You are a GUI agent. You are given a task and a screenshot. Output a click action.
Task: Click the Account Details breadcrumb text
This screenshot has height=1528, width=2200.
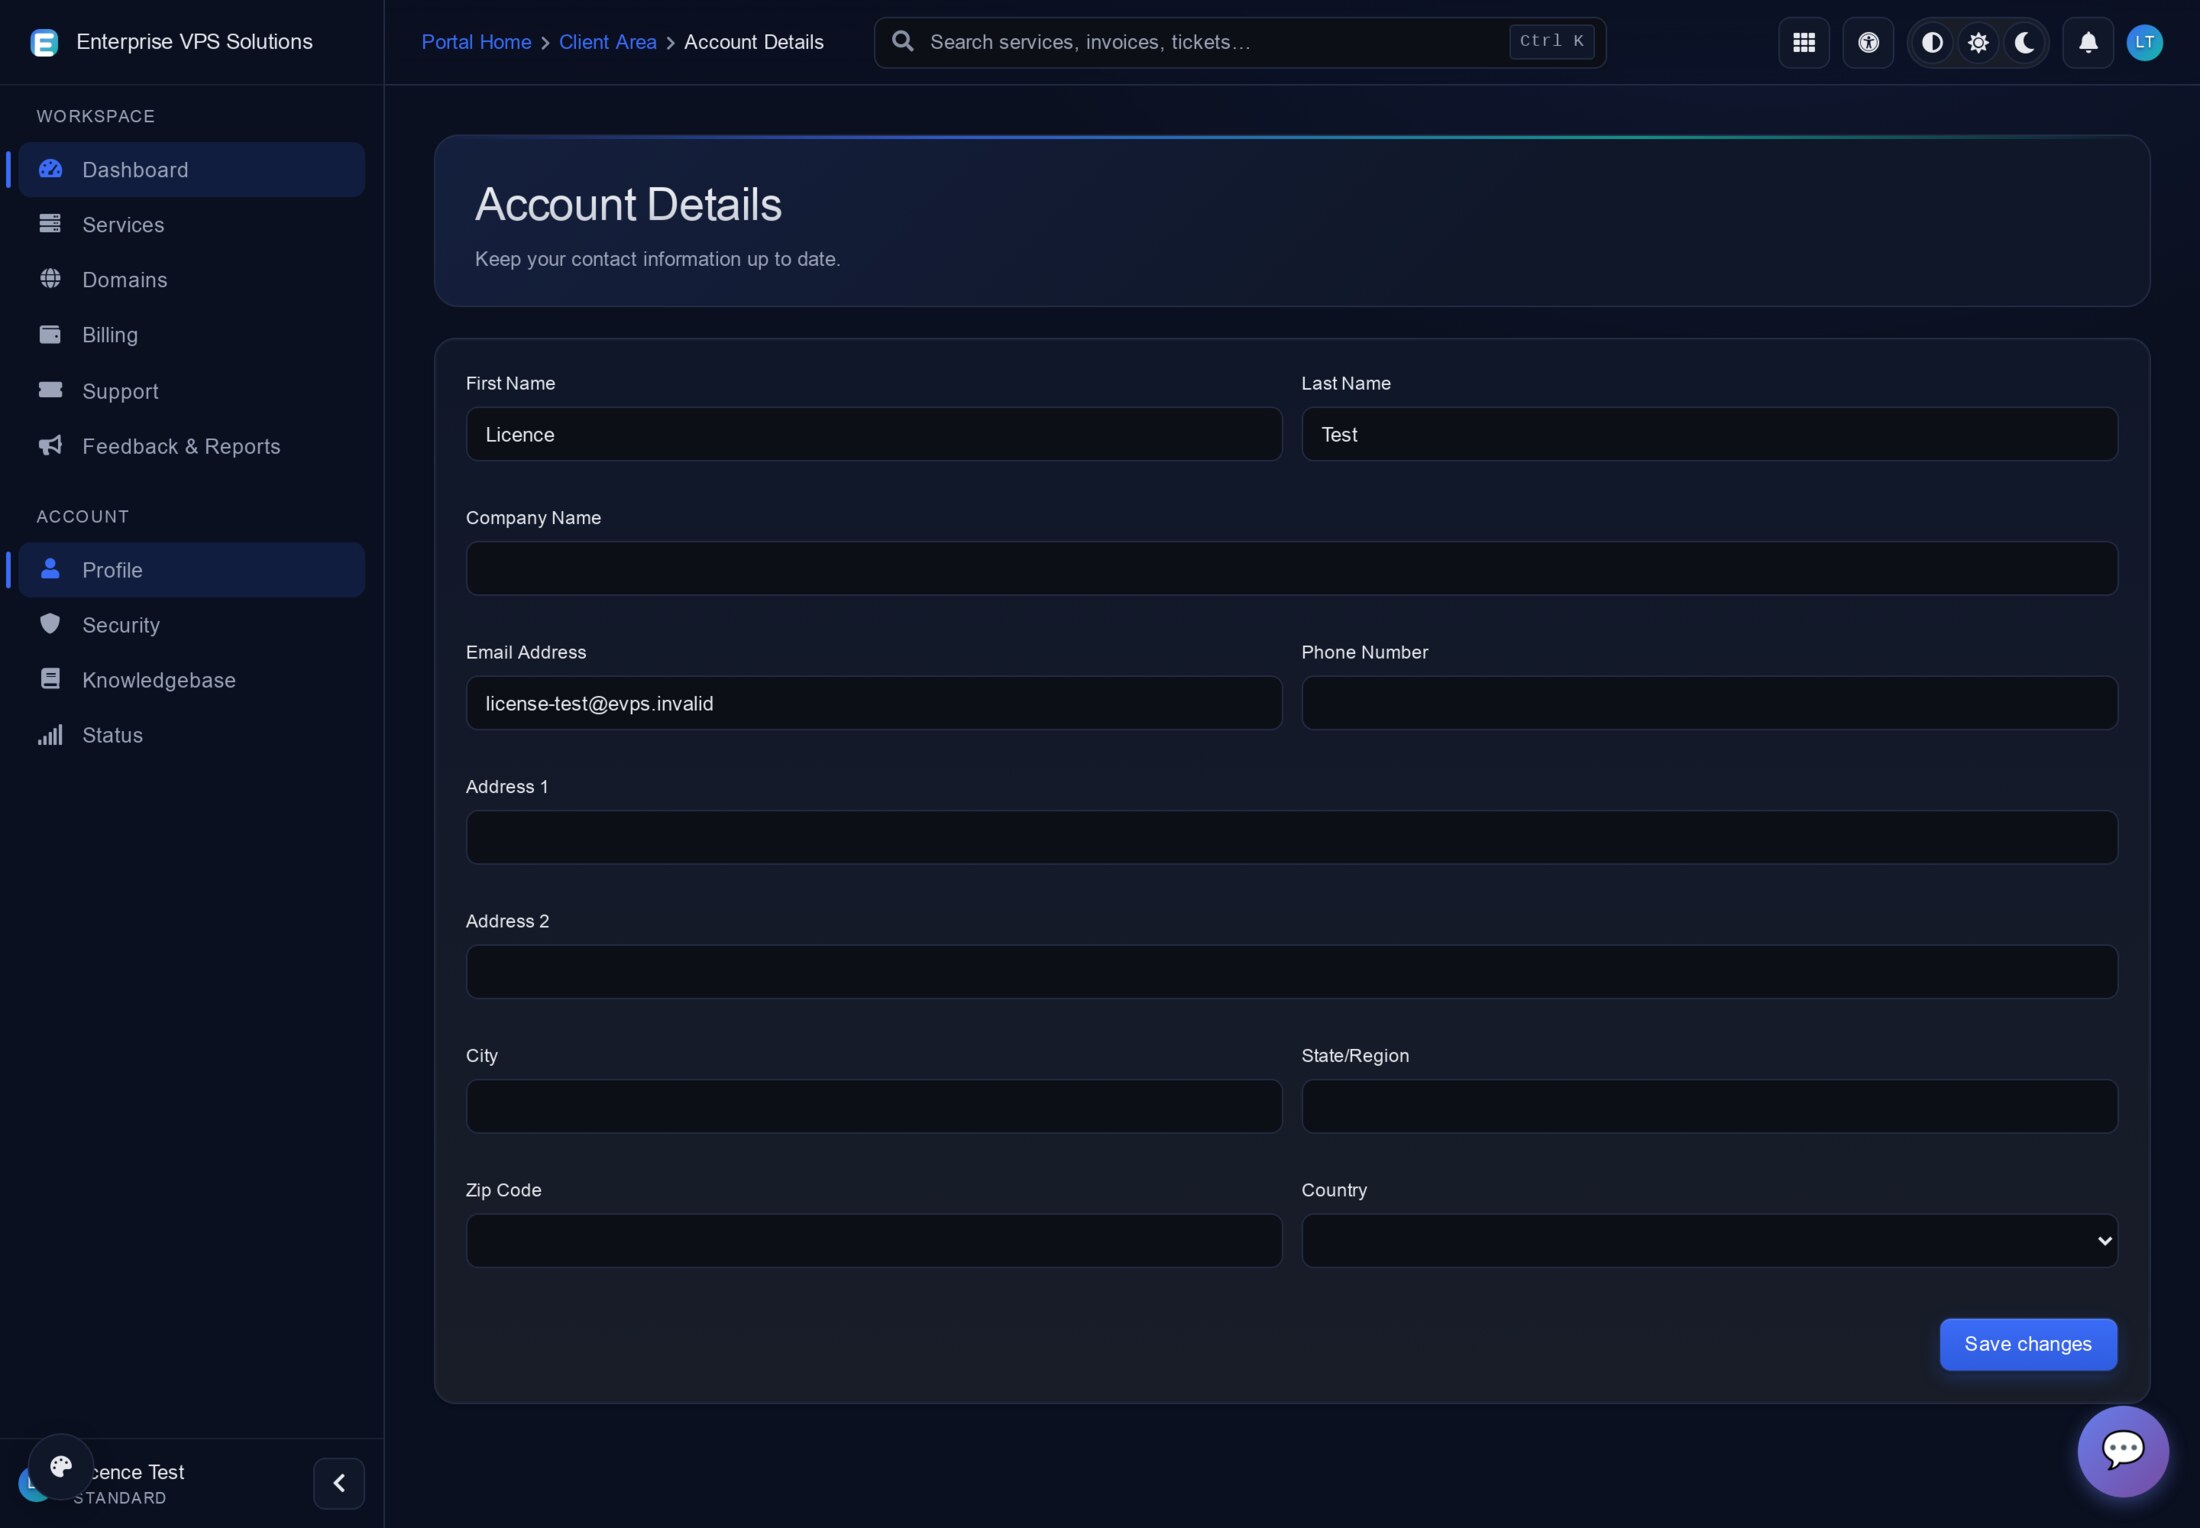753,42
